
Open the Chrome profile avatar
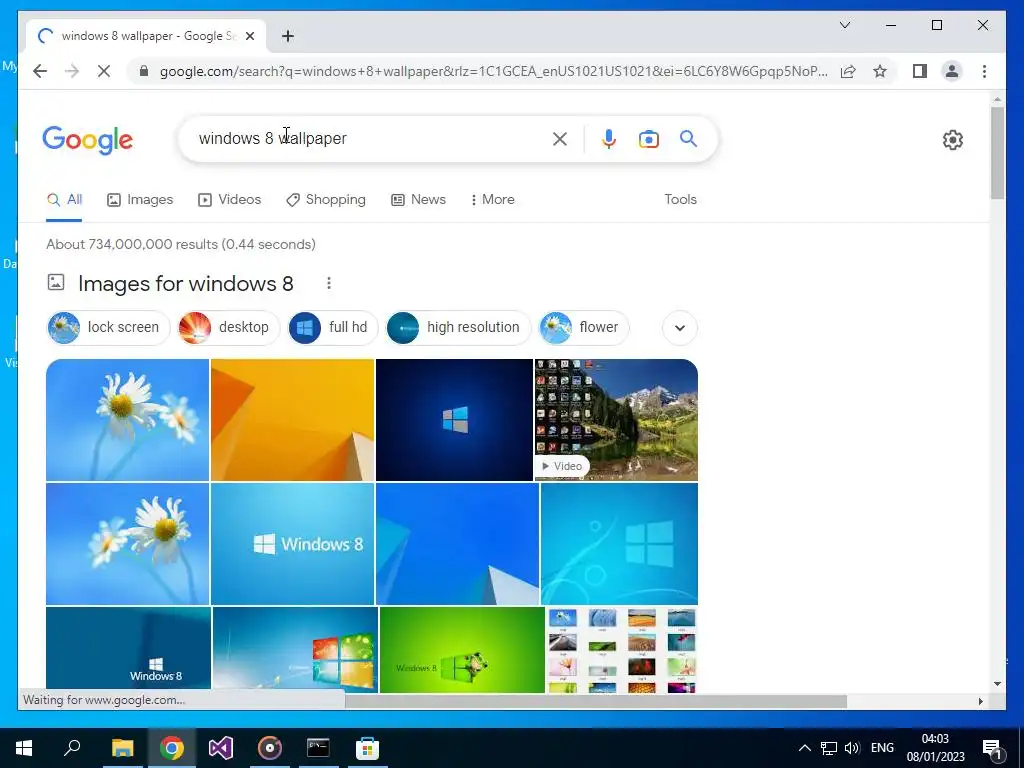952,71
